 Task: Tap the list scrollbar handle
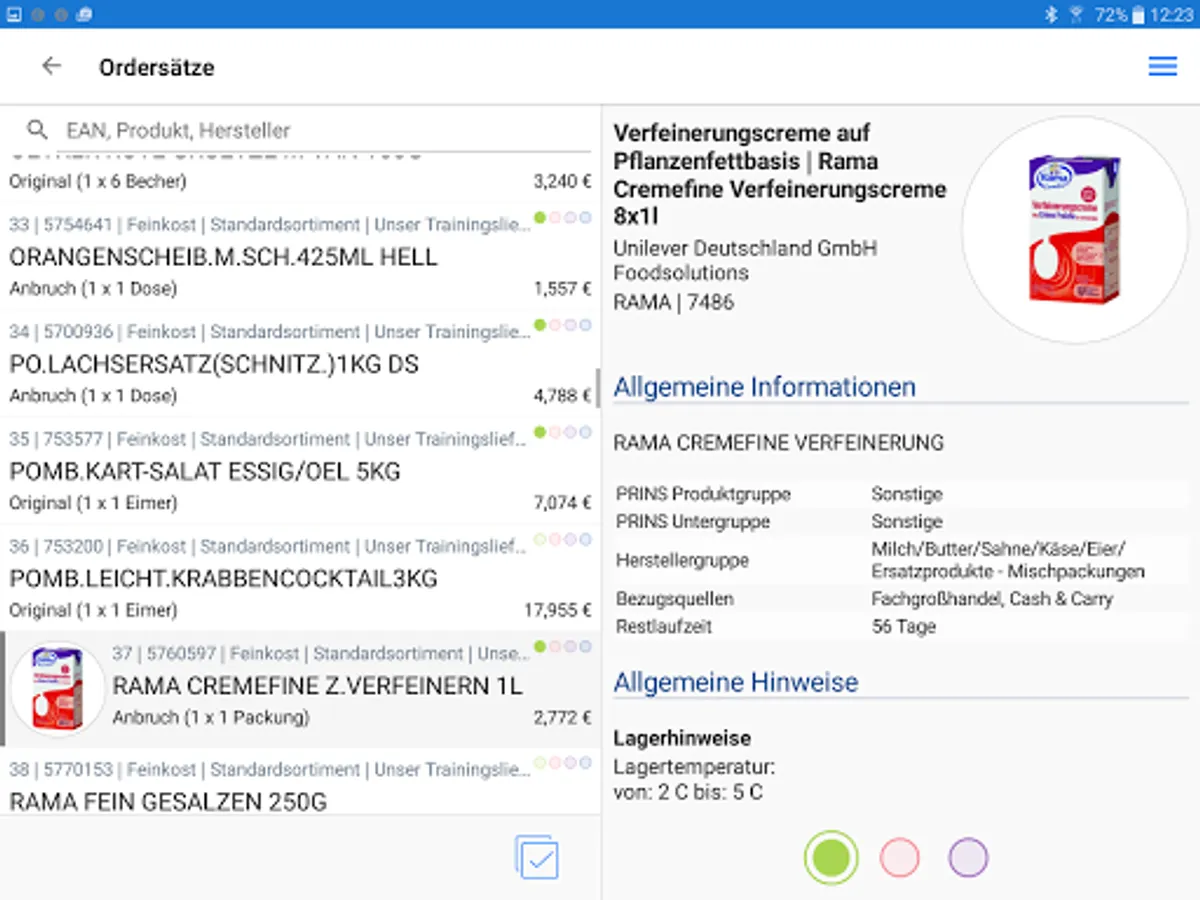click(598, 388)
